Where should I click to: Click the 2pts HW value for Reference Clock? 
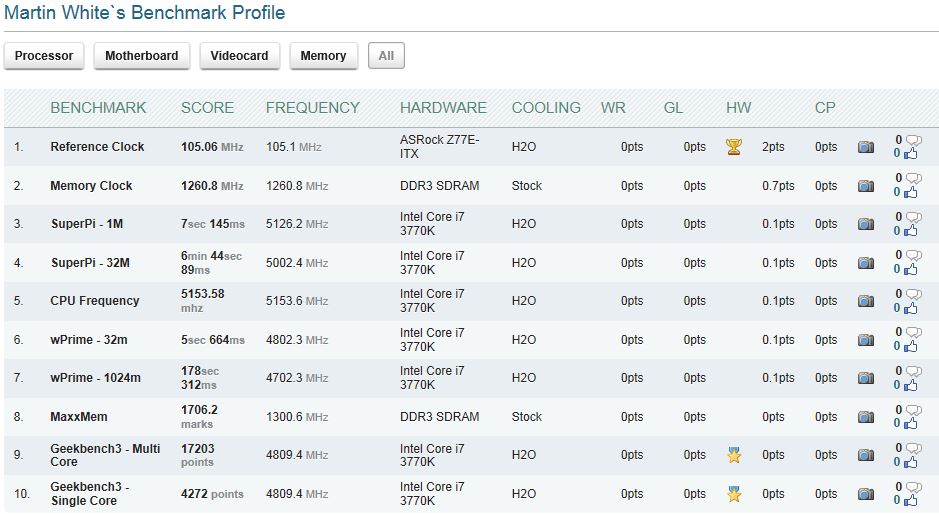pyautogui.click(x=773, y=147)
